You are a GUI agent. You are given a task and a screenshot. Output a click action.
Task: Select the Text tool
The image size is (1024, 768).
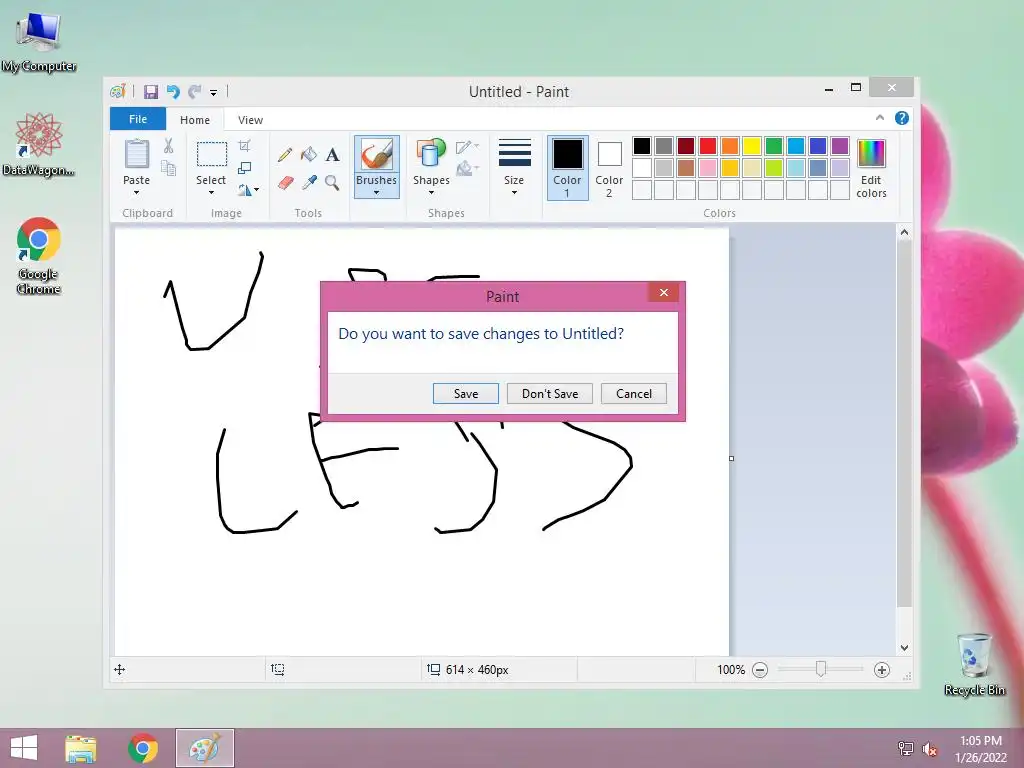332,155
